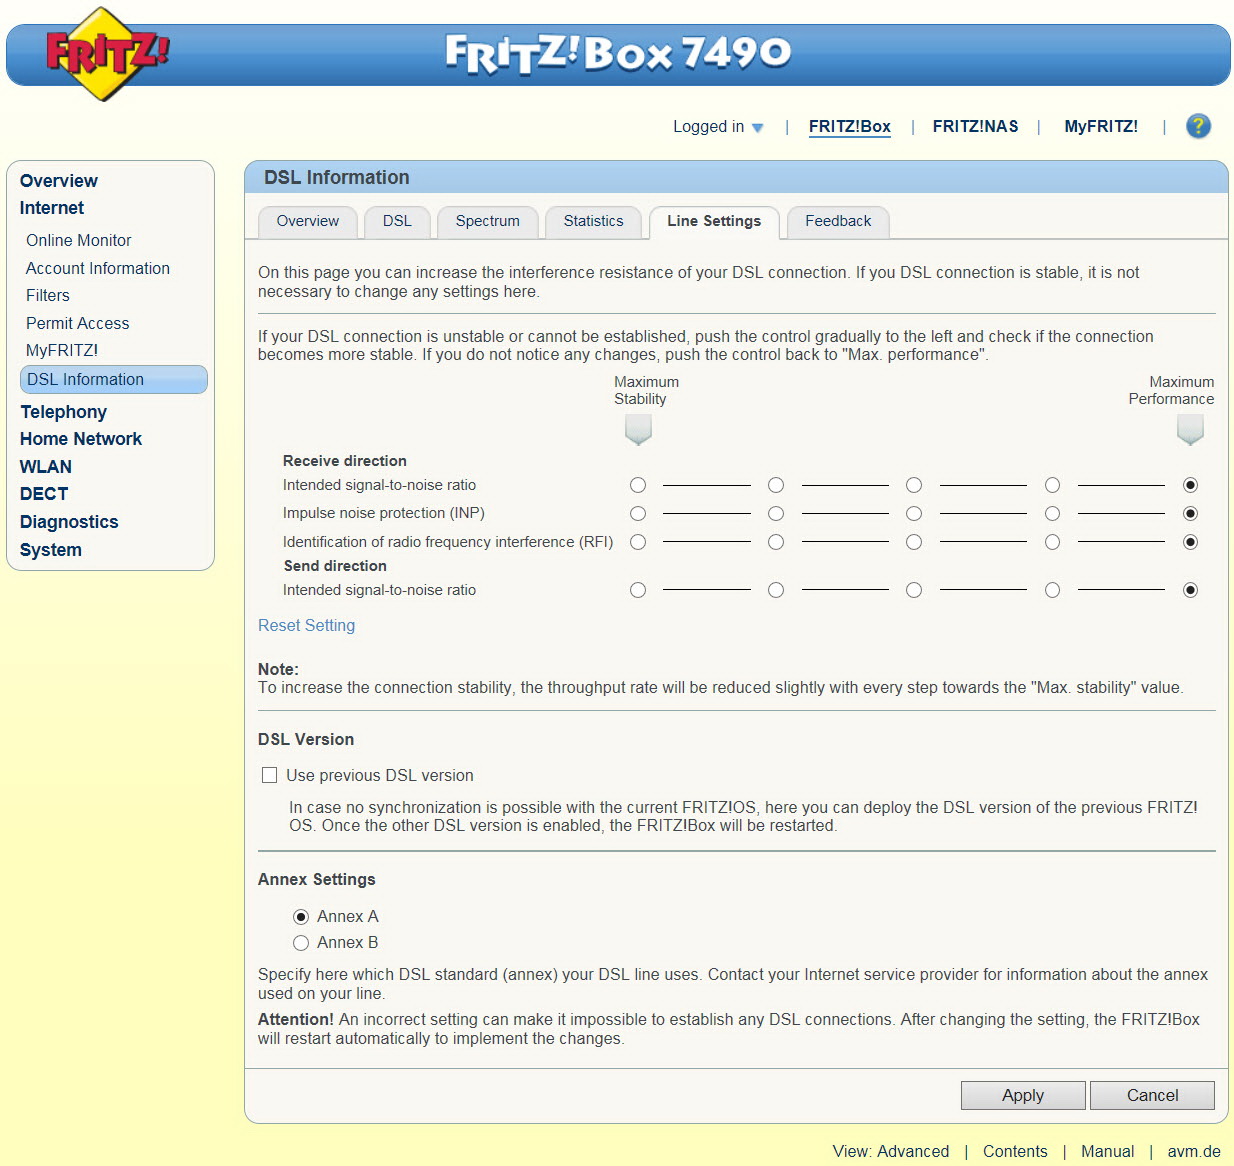Set RFI identification to Maximum Stability
Screen dimensions: 1234x1166
[x=638, y=542]
